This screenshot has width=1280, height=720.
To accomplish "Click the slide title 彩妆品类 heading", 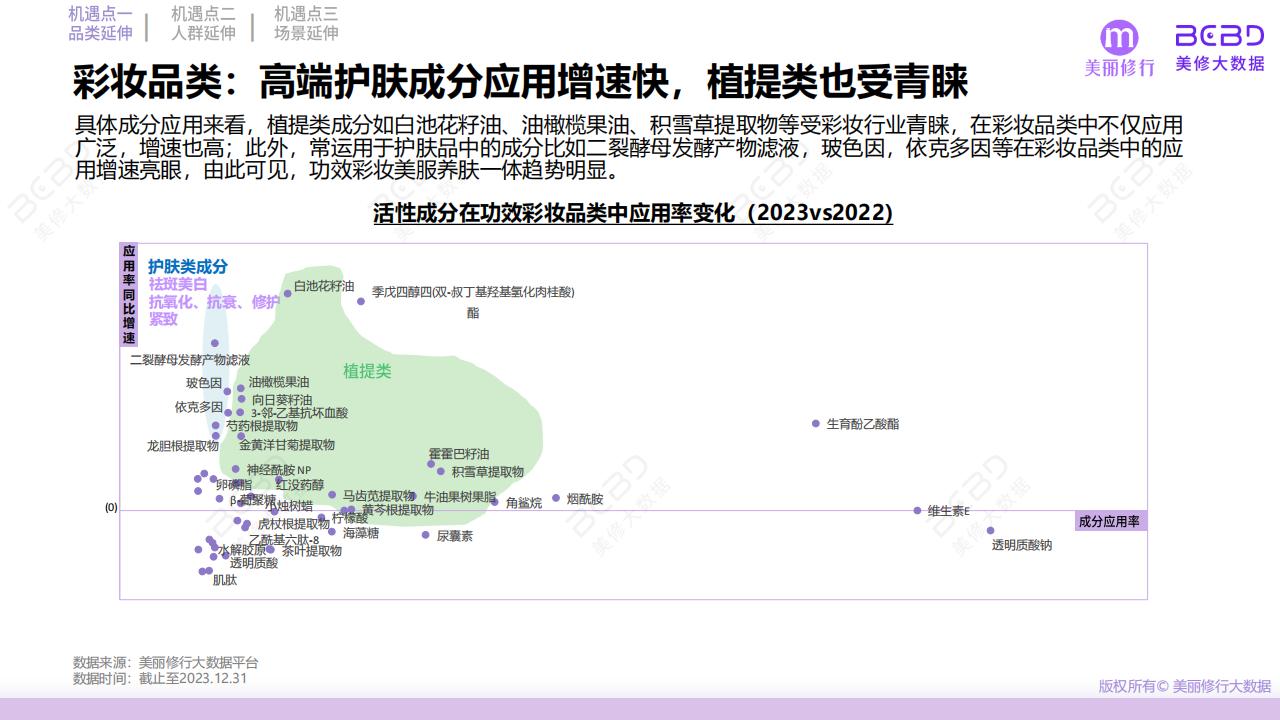I will point(520,82).
